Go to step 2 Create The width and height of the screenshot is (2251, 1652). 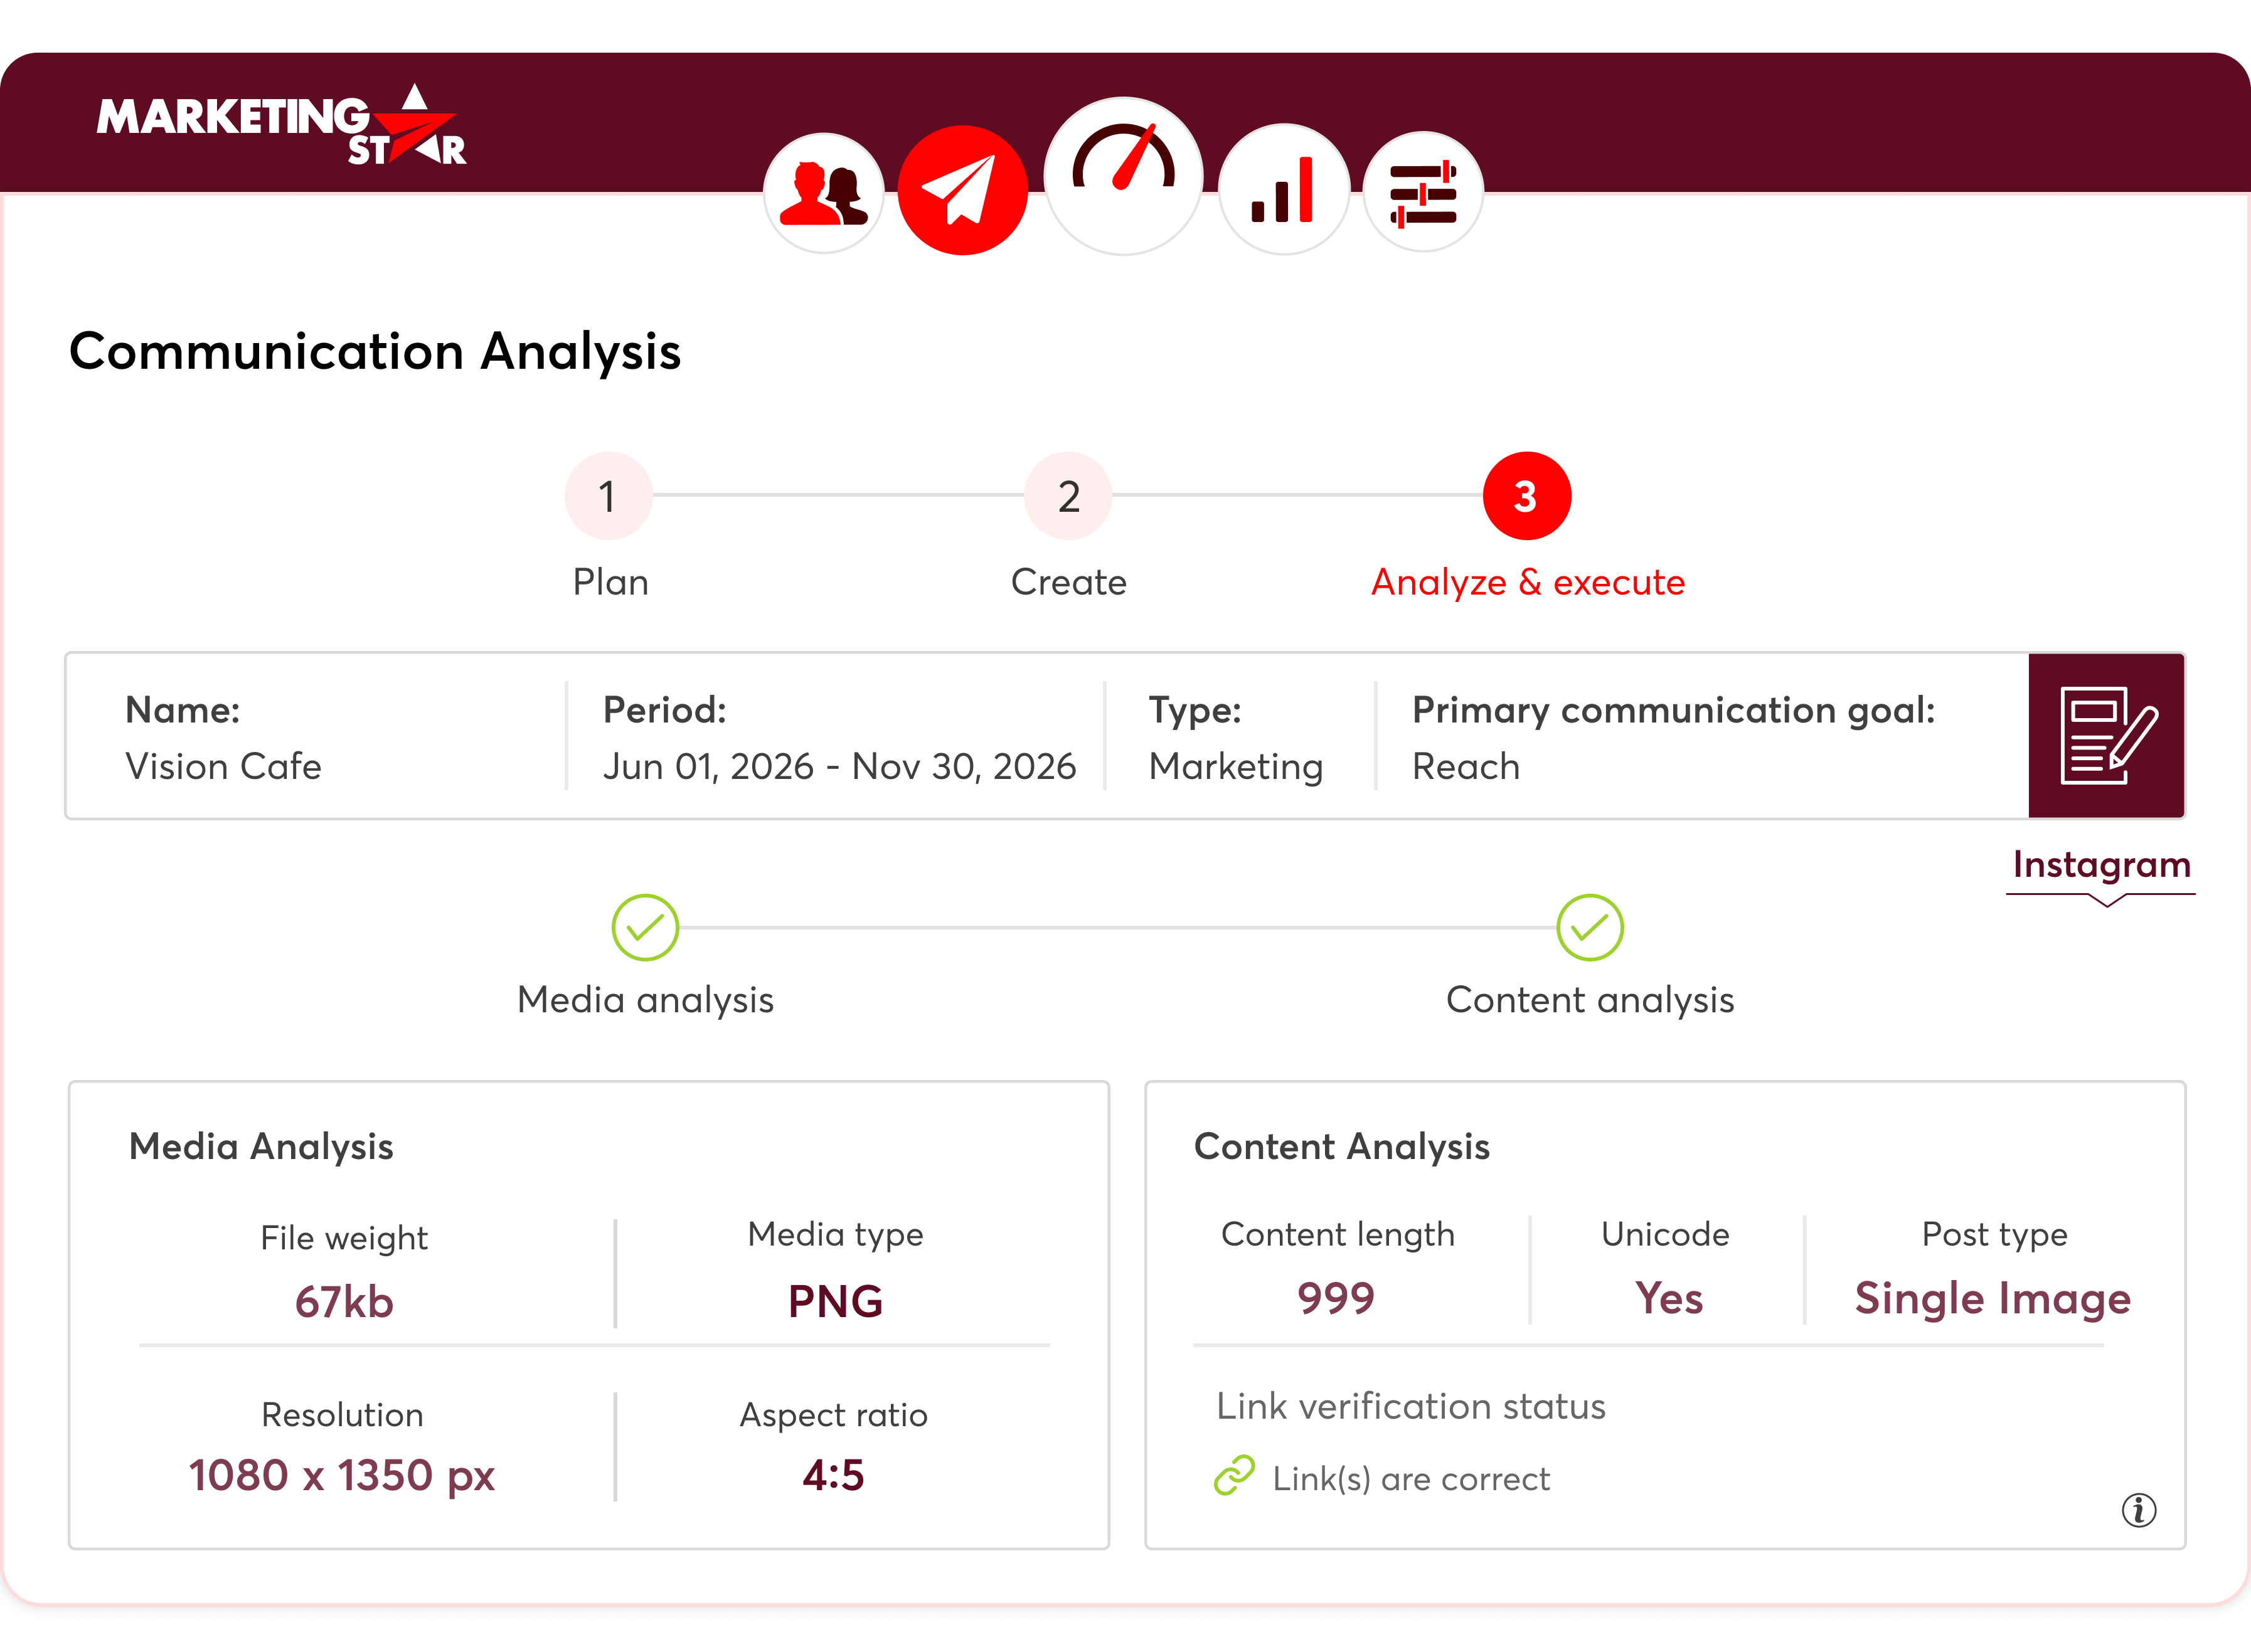click(x=1068, y=496)
